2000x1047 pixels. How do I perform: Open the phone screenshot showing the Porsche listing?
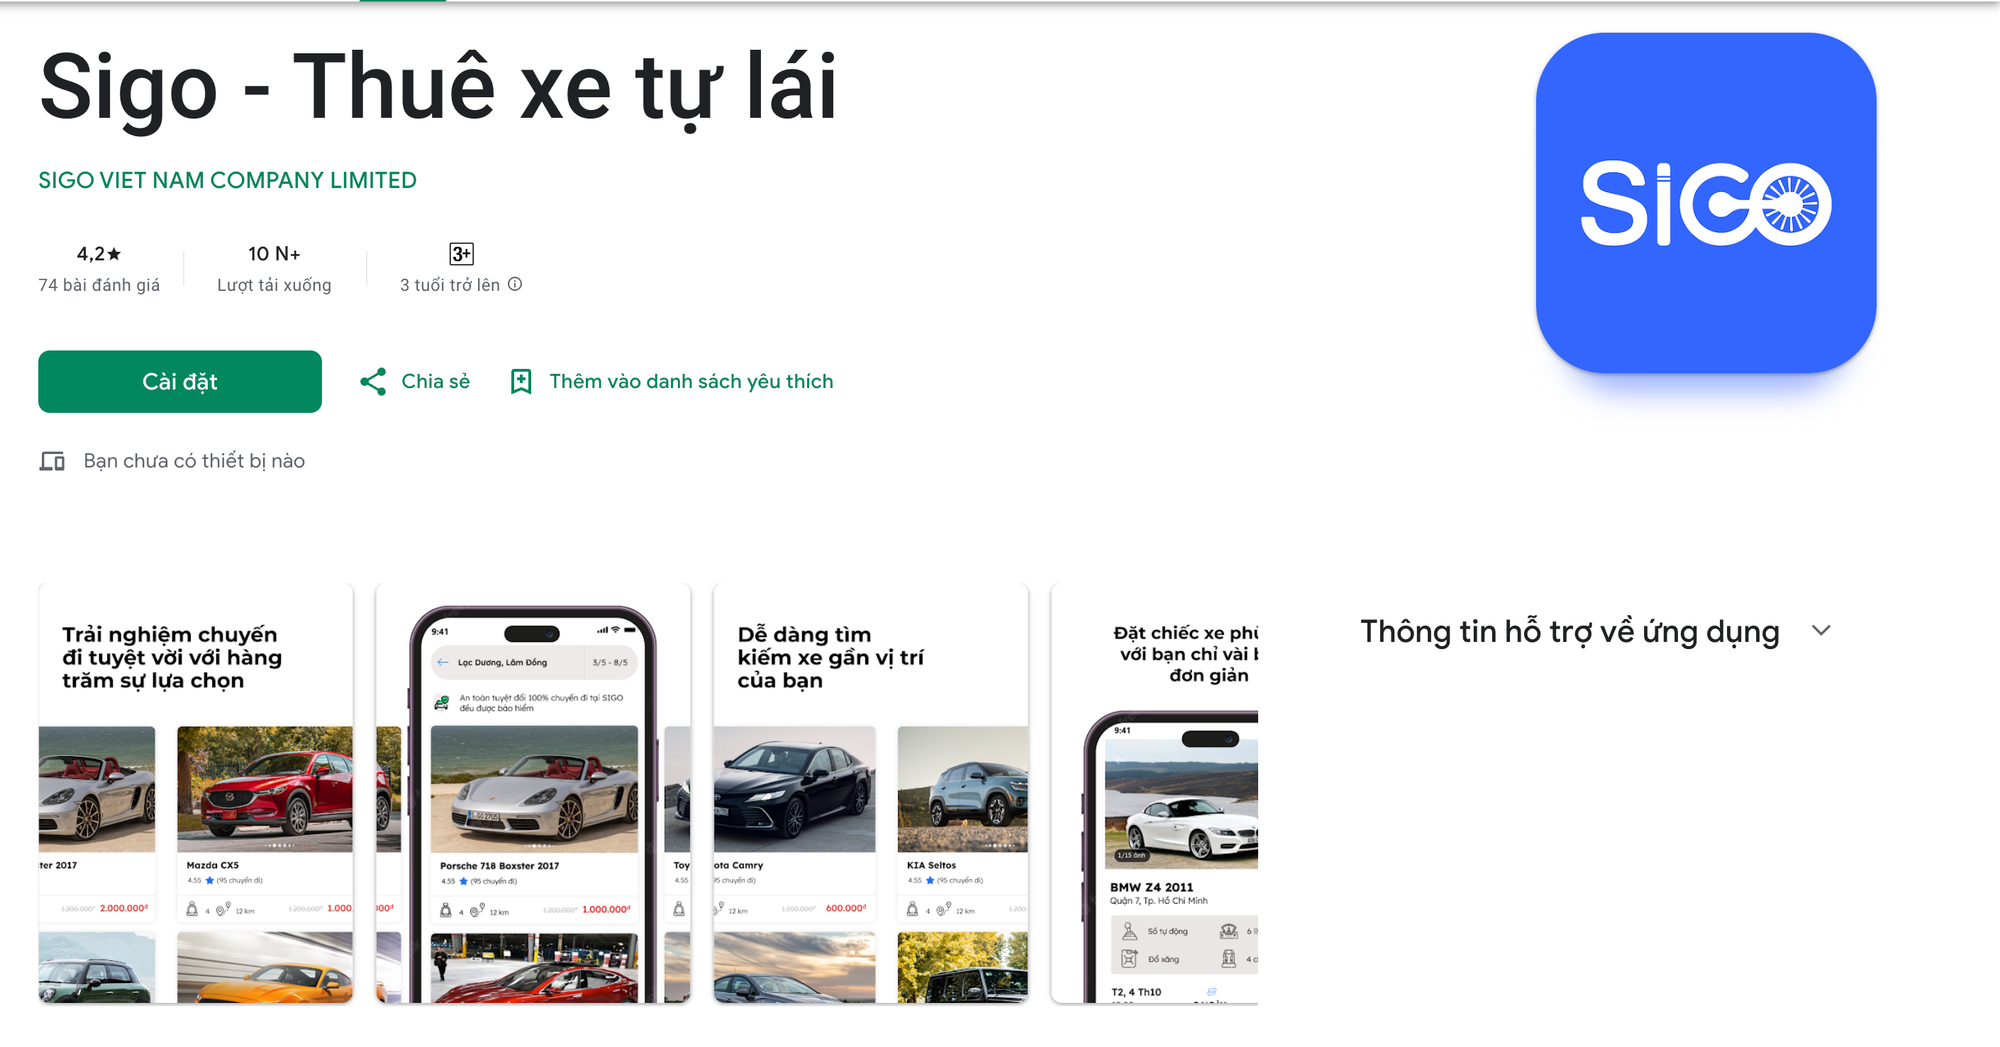click(x=532, y=790)
